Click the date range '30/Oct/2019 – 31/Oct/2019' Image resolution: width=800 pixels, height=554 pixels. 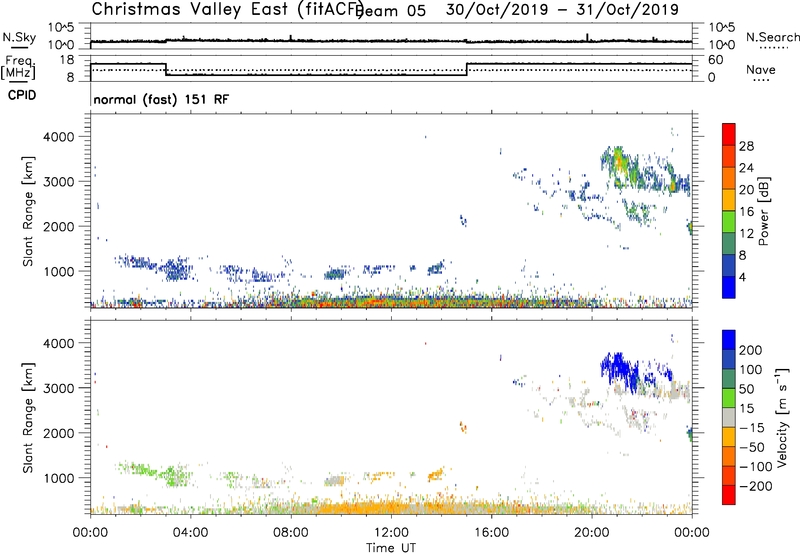click(x=562, y=9)
